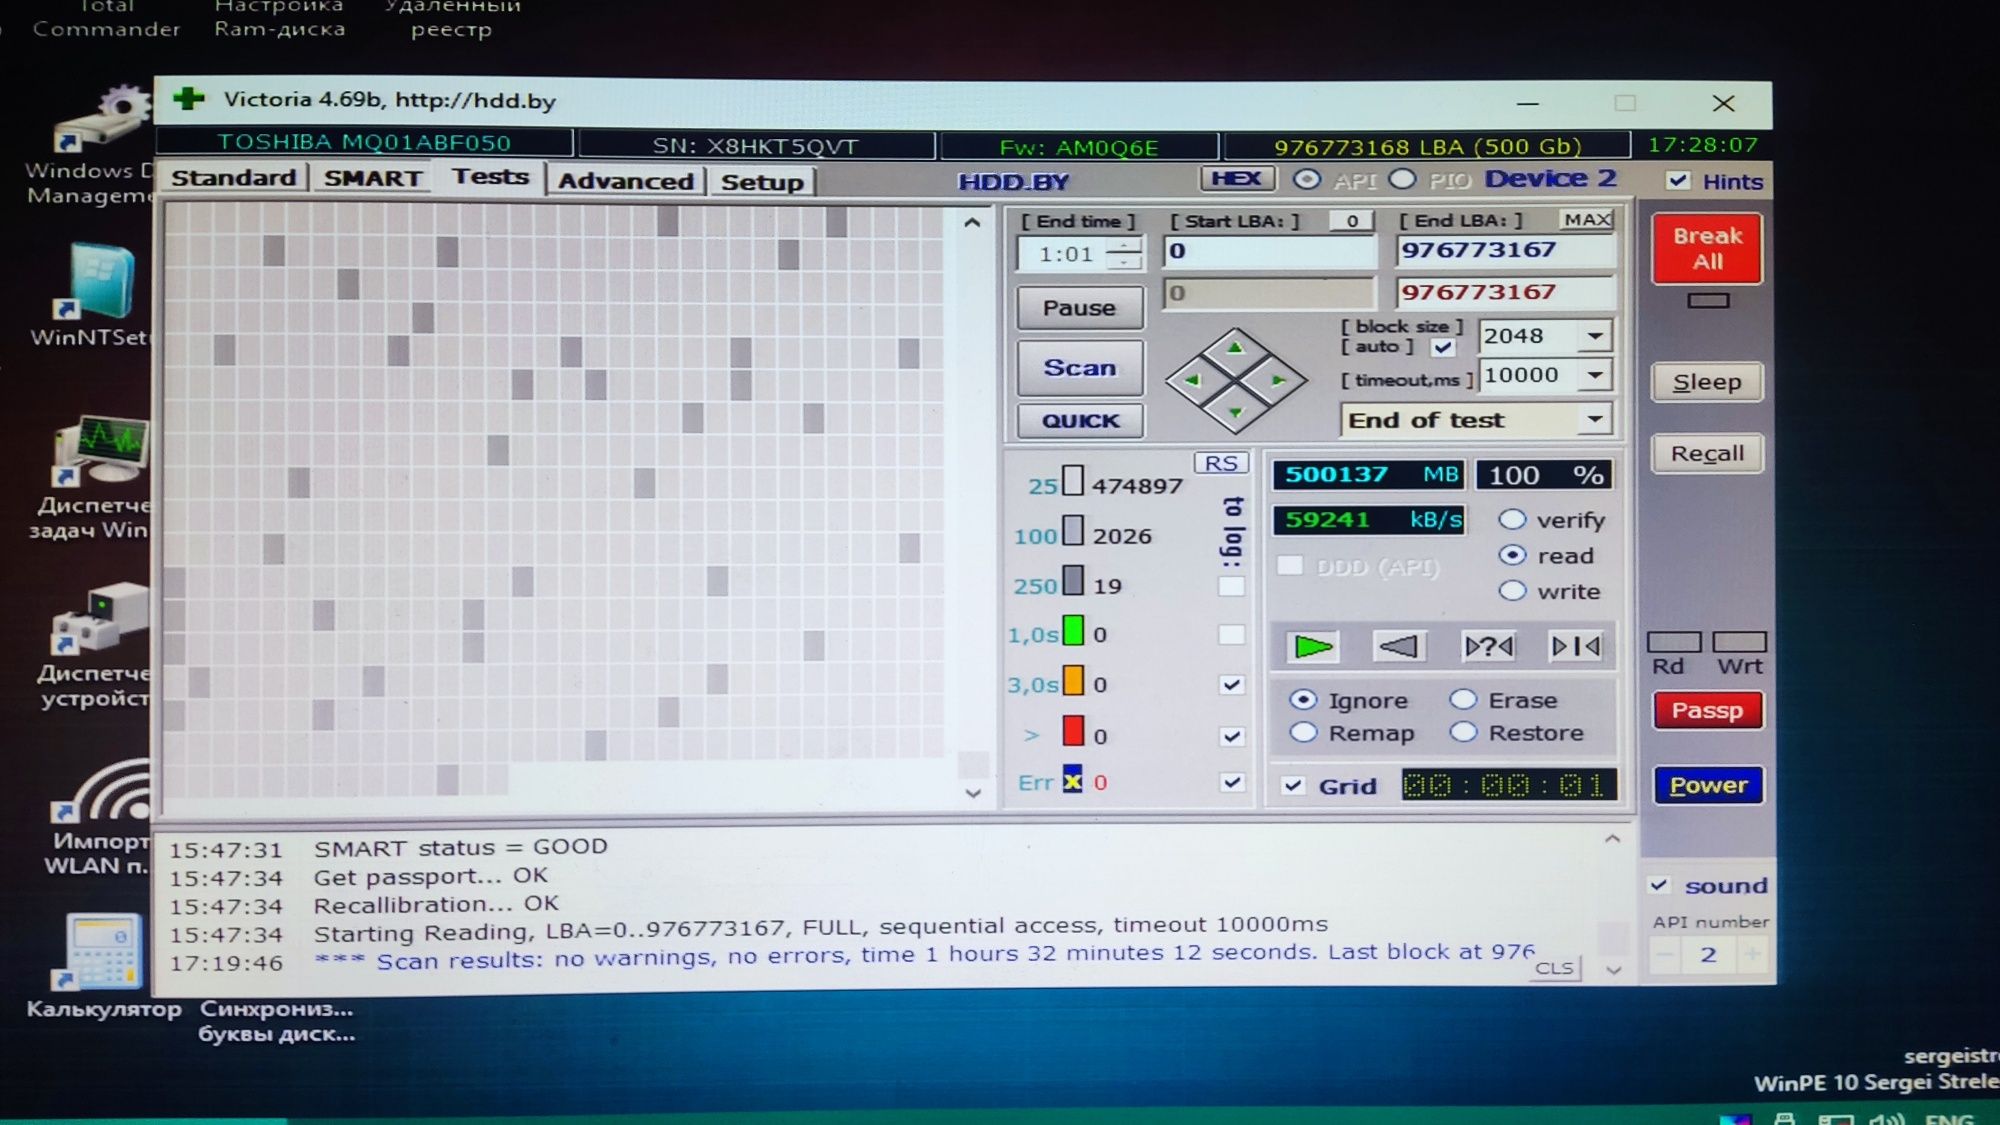Click the Sleep button
The height and width of the screenshot is (1125, 2000).
click(x=1707, y=382)
